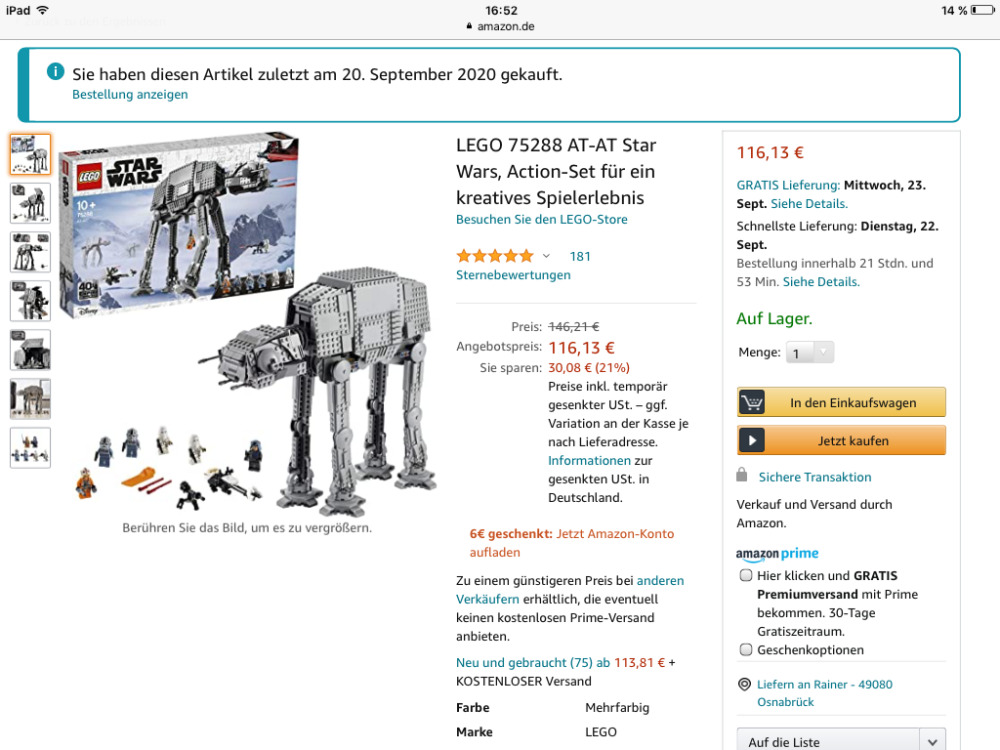Screen dimensions: 1000x750
Task: Click the play arrow icon on Jetzt kaufen
Action: point(752,441)
